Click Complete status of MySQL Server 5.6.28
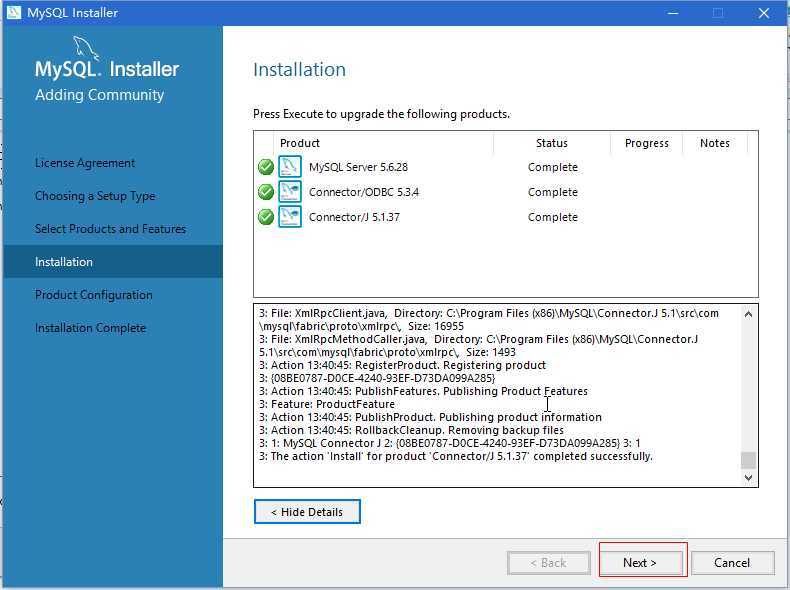 [553, 167]
